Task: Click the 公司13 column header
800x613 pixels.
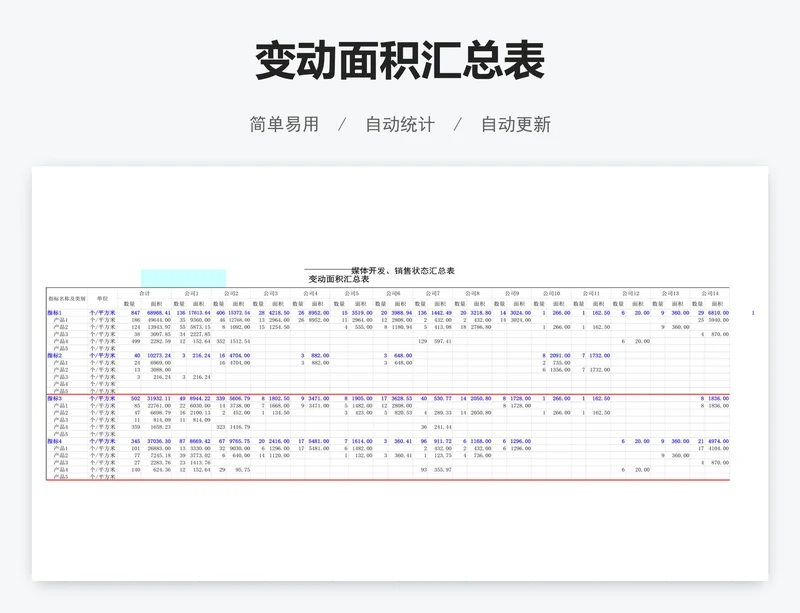Action: coord(670,293)
